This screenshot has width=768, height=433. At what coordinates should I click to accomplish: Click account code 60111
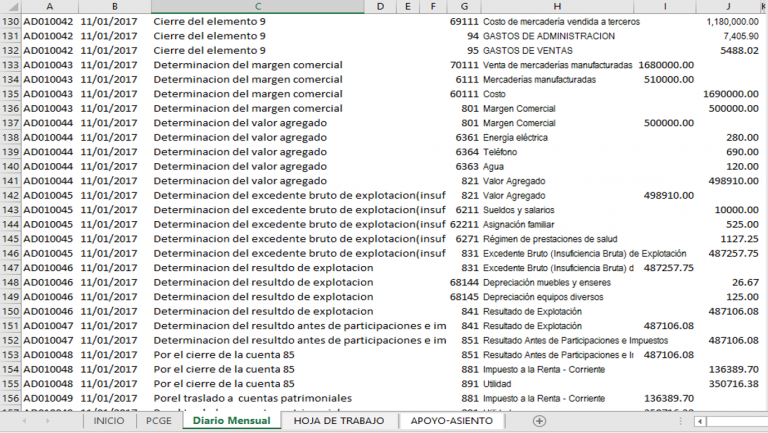[x=464, y=94]
